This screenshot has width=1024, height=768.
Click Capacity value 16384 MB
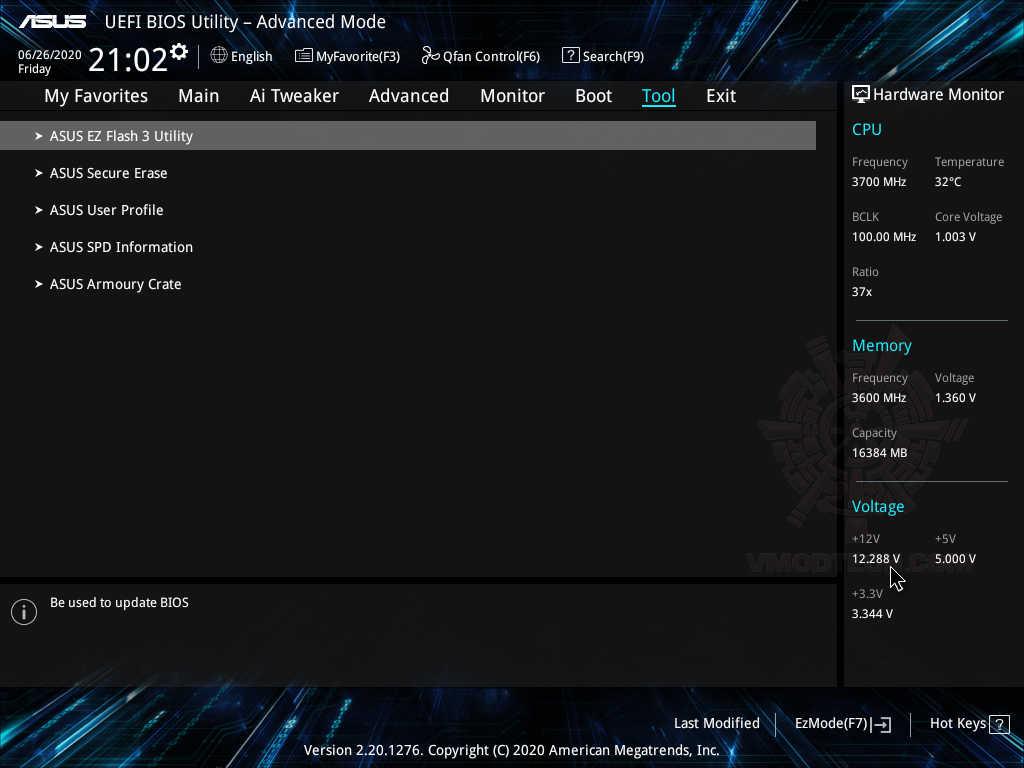coord(879,453)
